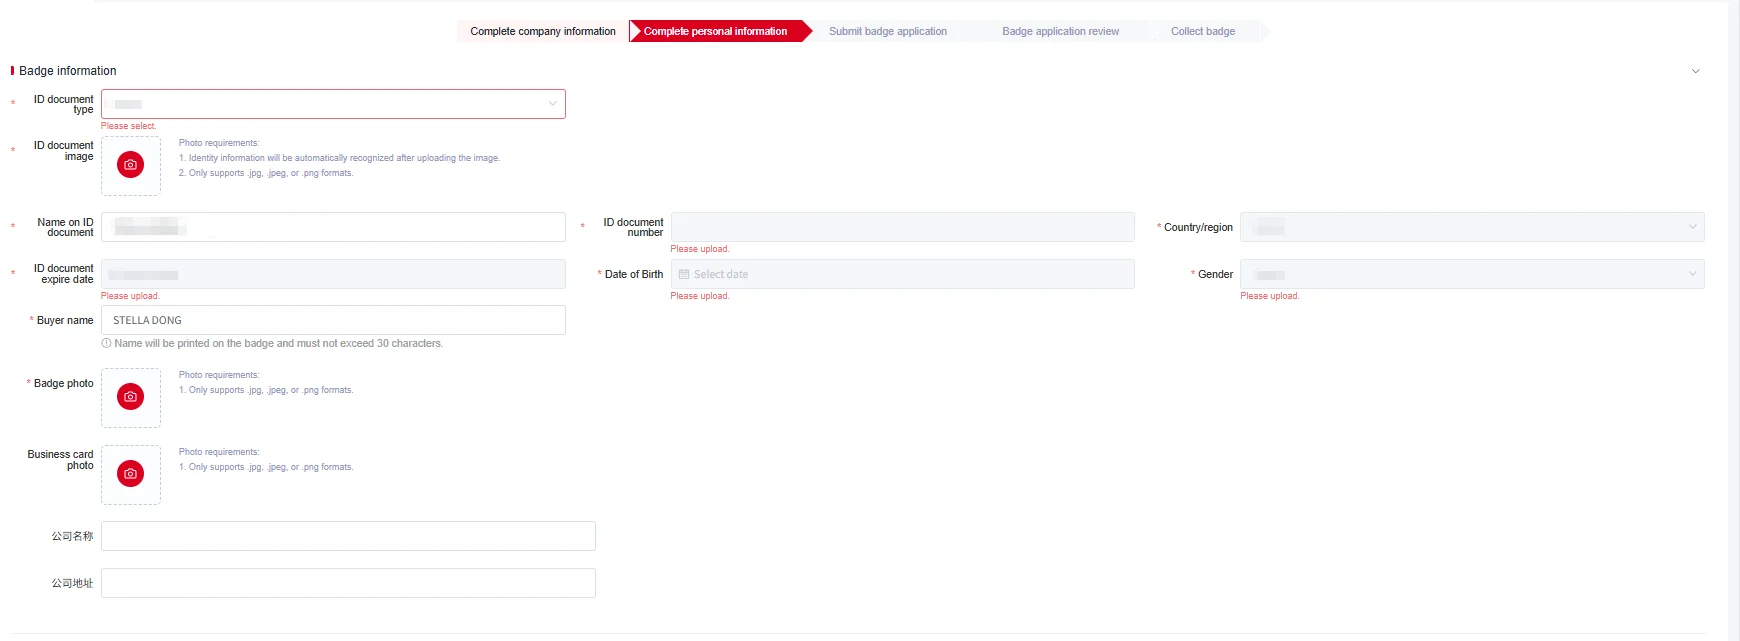This screenshot has height=641, width=1740.
Task: Click the Badge information heading
Action: [x=68, y=71]
